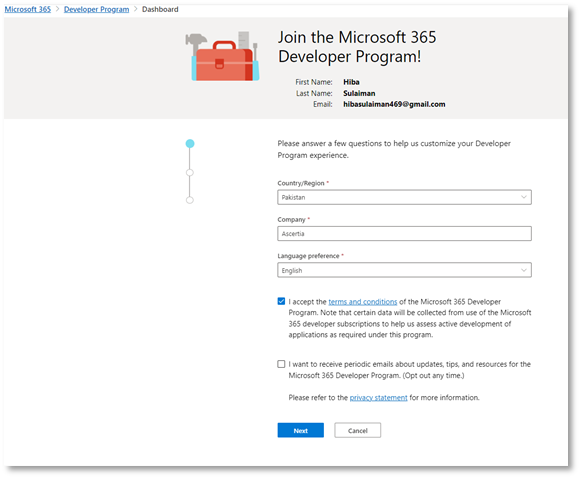Enable periodic emails about updates checkbox
The height and width of the screenshot is (478, 580).
[x=281, y=364]
